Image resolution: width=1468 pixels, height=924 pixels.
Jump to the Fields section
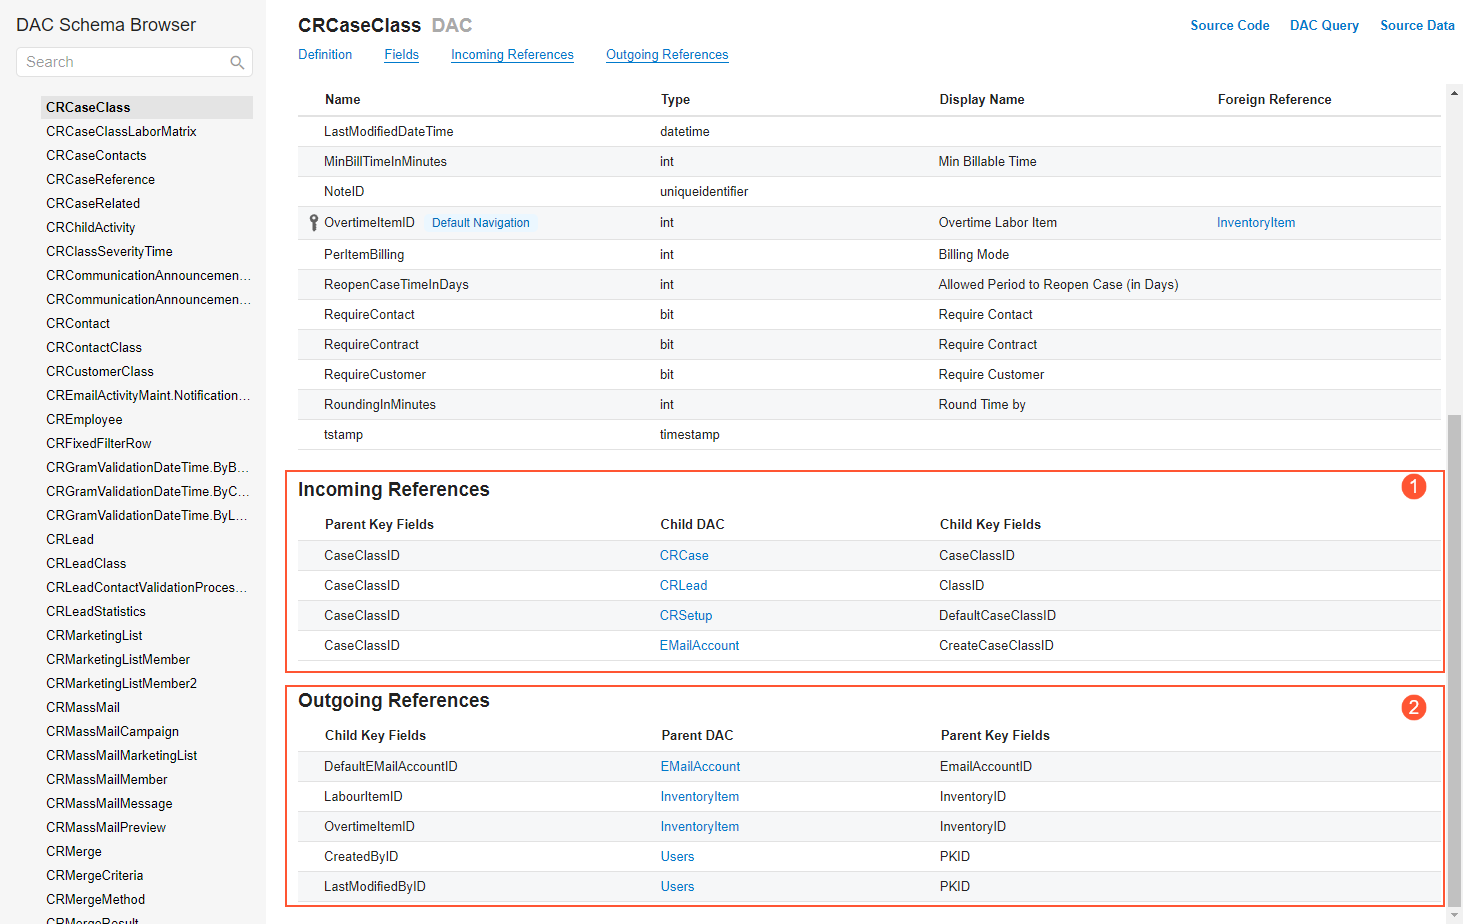401,55
